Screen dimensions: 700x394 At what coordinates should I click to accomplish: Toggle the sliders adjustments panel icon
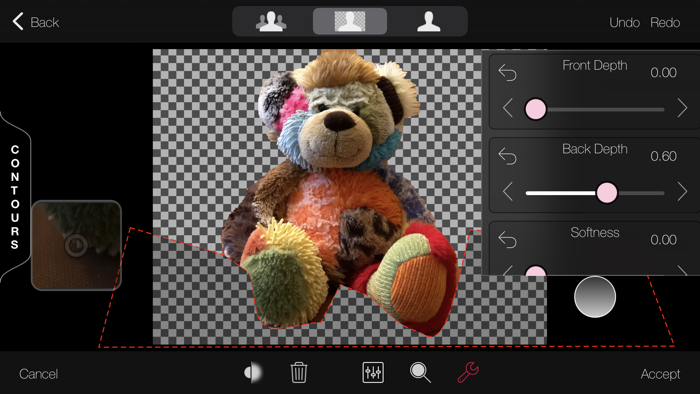tap(373, 373)
